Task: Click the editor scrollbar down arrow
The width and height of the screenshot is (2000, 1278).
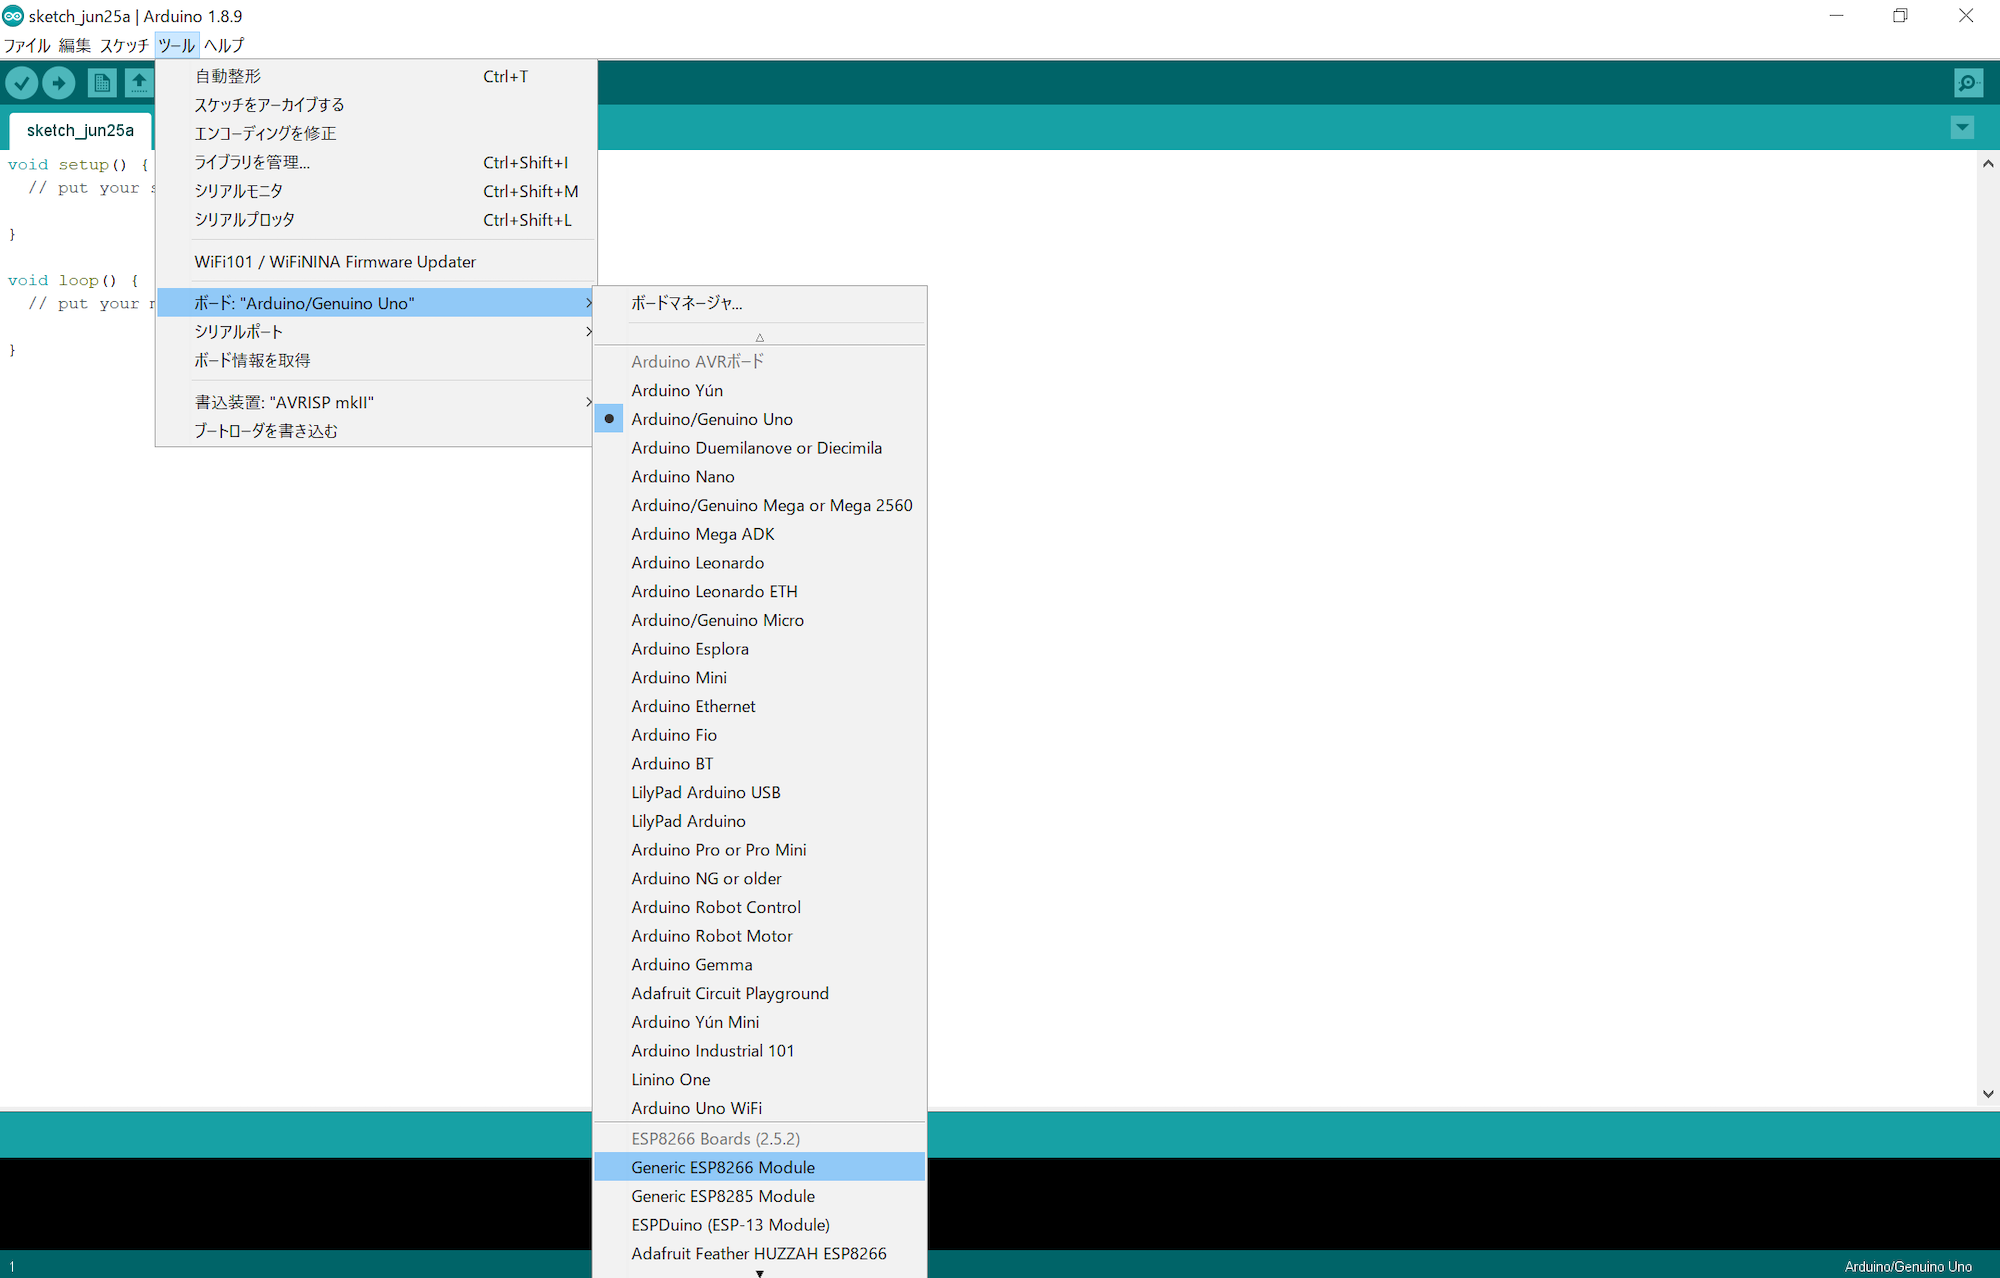Action: click(1987, 1094)
